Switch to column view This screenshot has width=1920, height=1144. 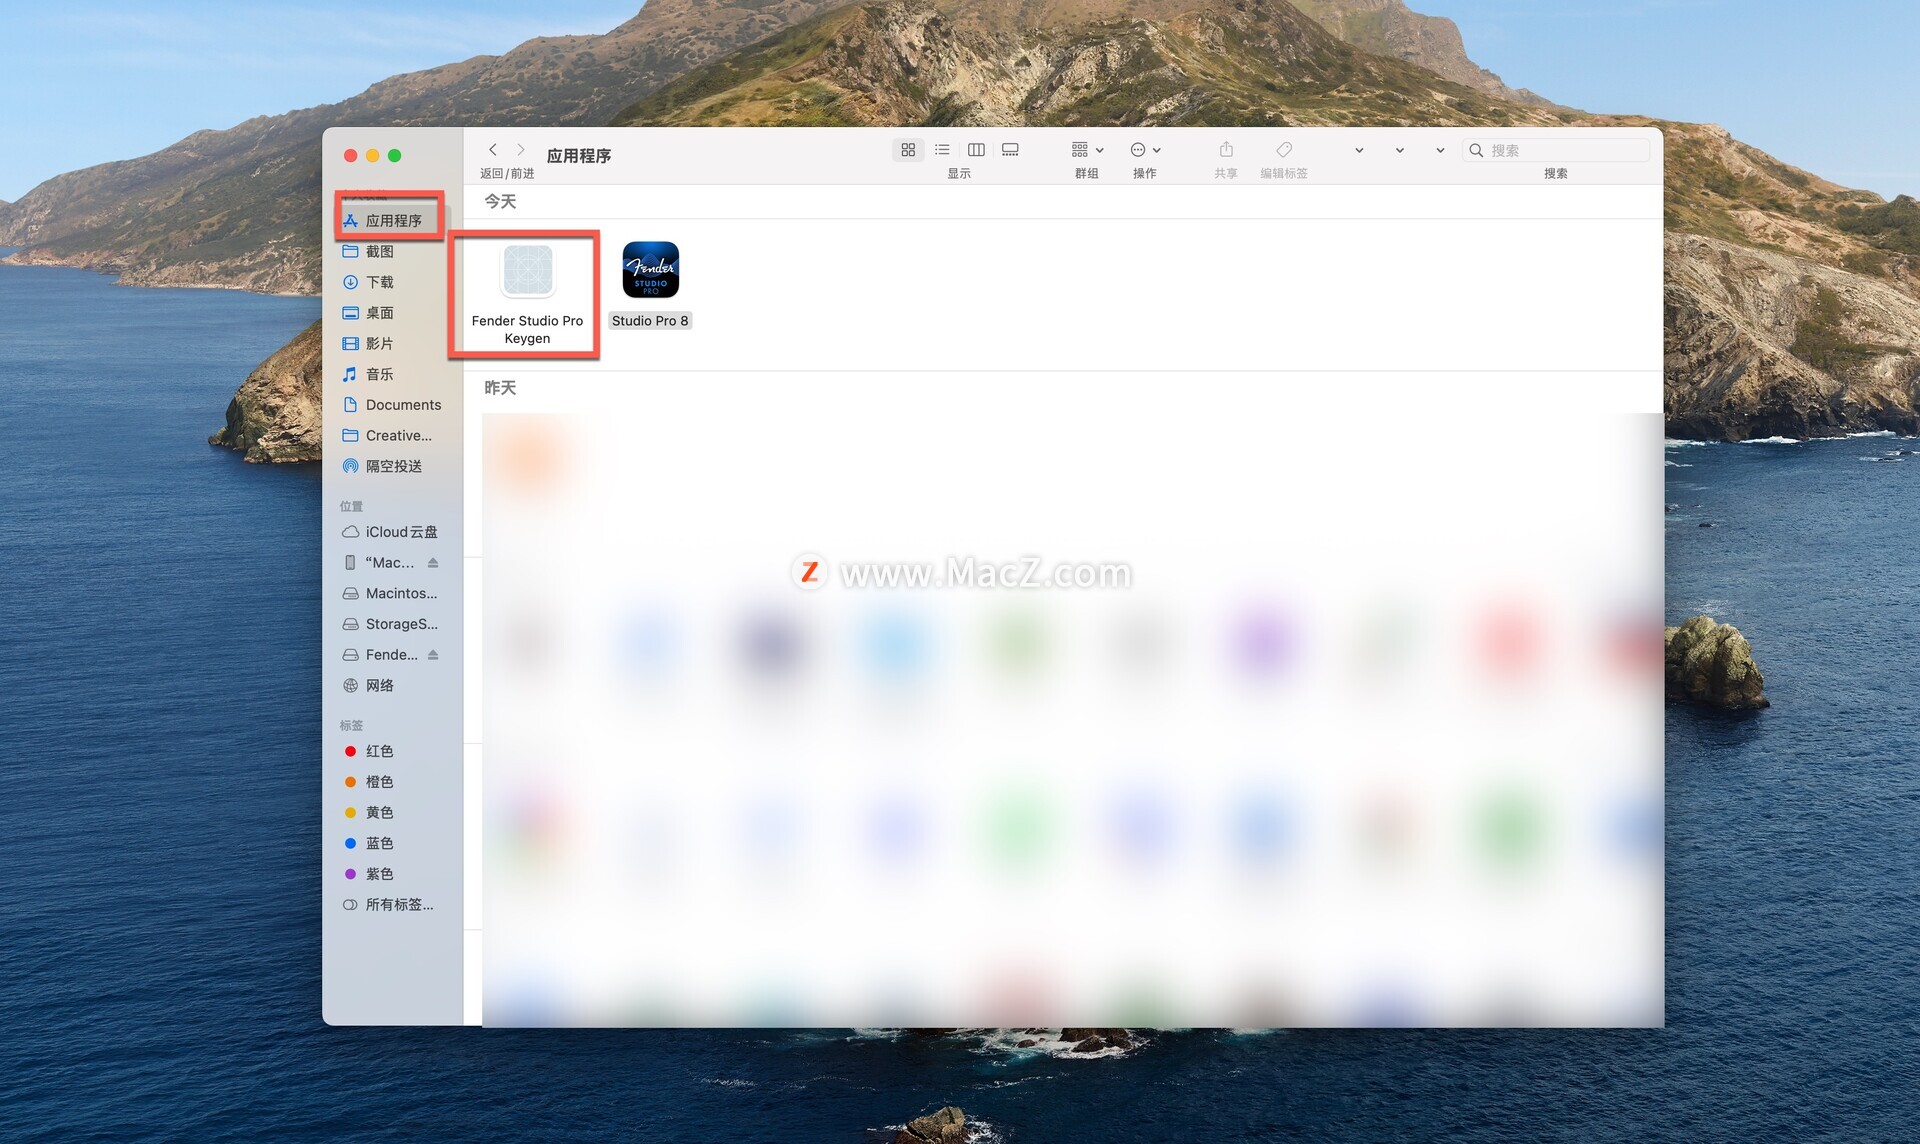coord(976,150)
